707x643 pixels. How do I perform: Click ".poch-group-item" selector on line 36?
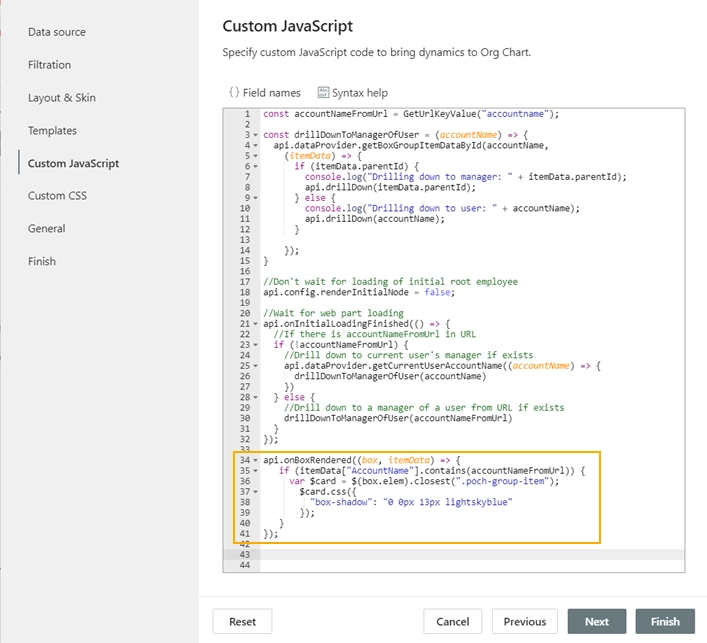tap(503, 481)
